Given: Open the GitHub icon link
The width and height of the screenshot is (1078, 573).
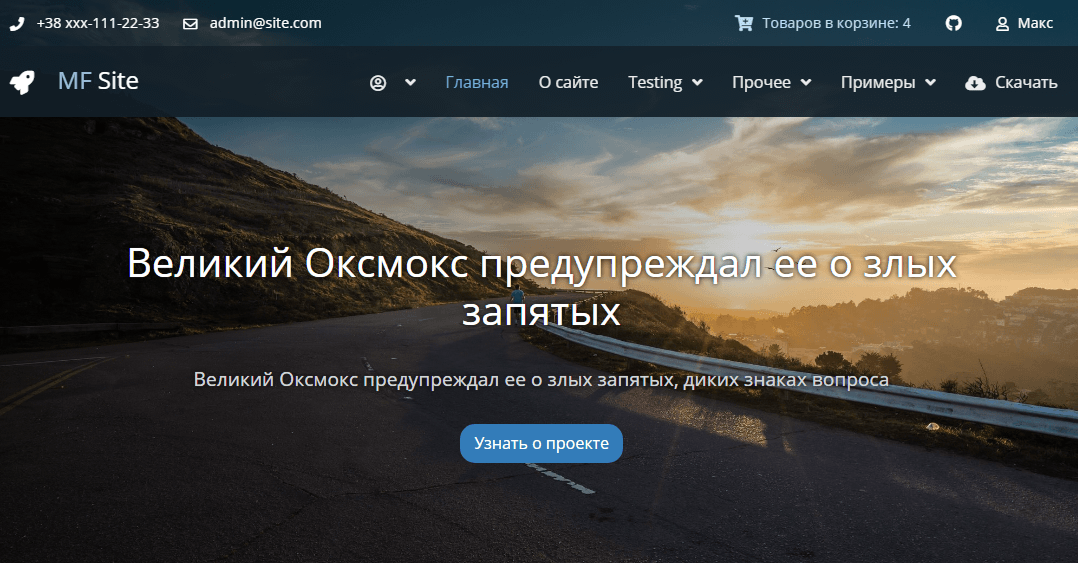Looking at the screenshot, I should point(954,23).
